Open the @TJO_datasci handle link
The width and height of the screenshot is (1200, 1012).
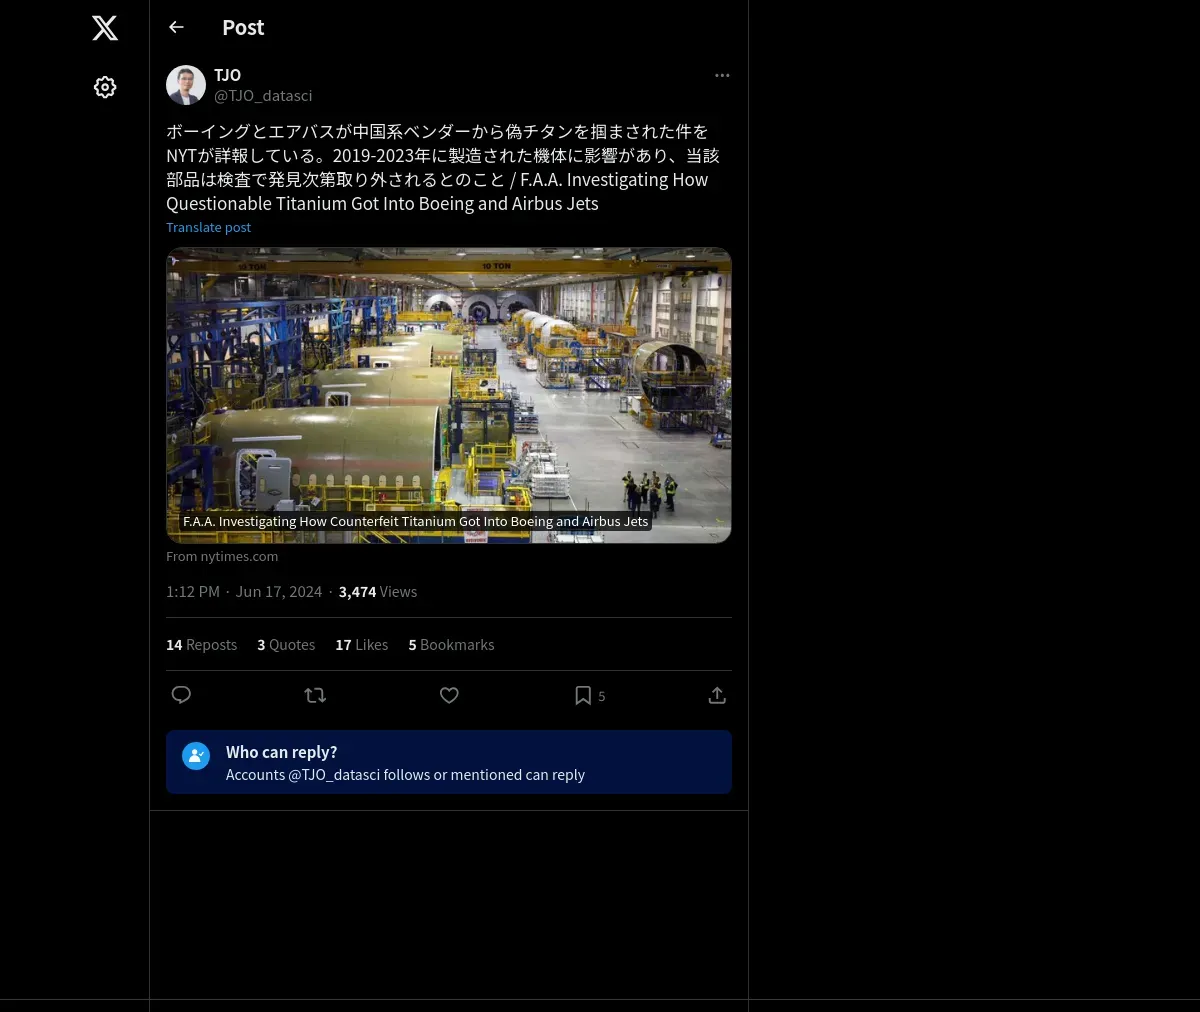(x=263, y=96)
